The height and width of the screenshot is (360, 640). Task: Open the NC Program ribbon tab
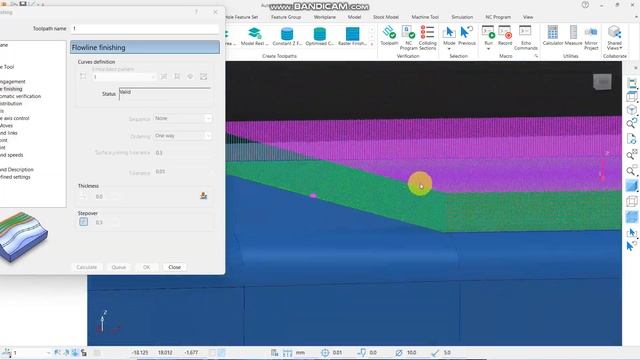coord(498,17)
